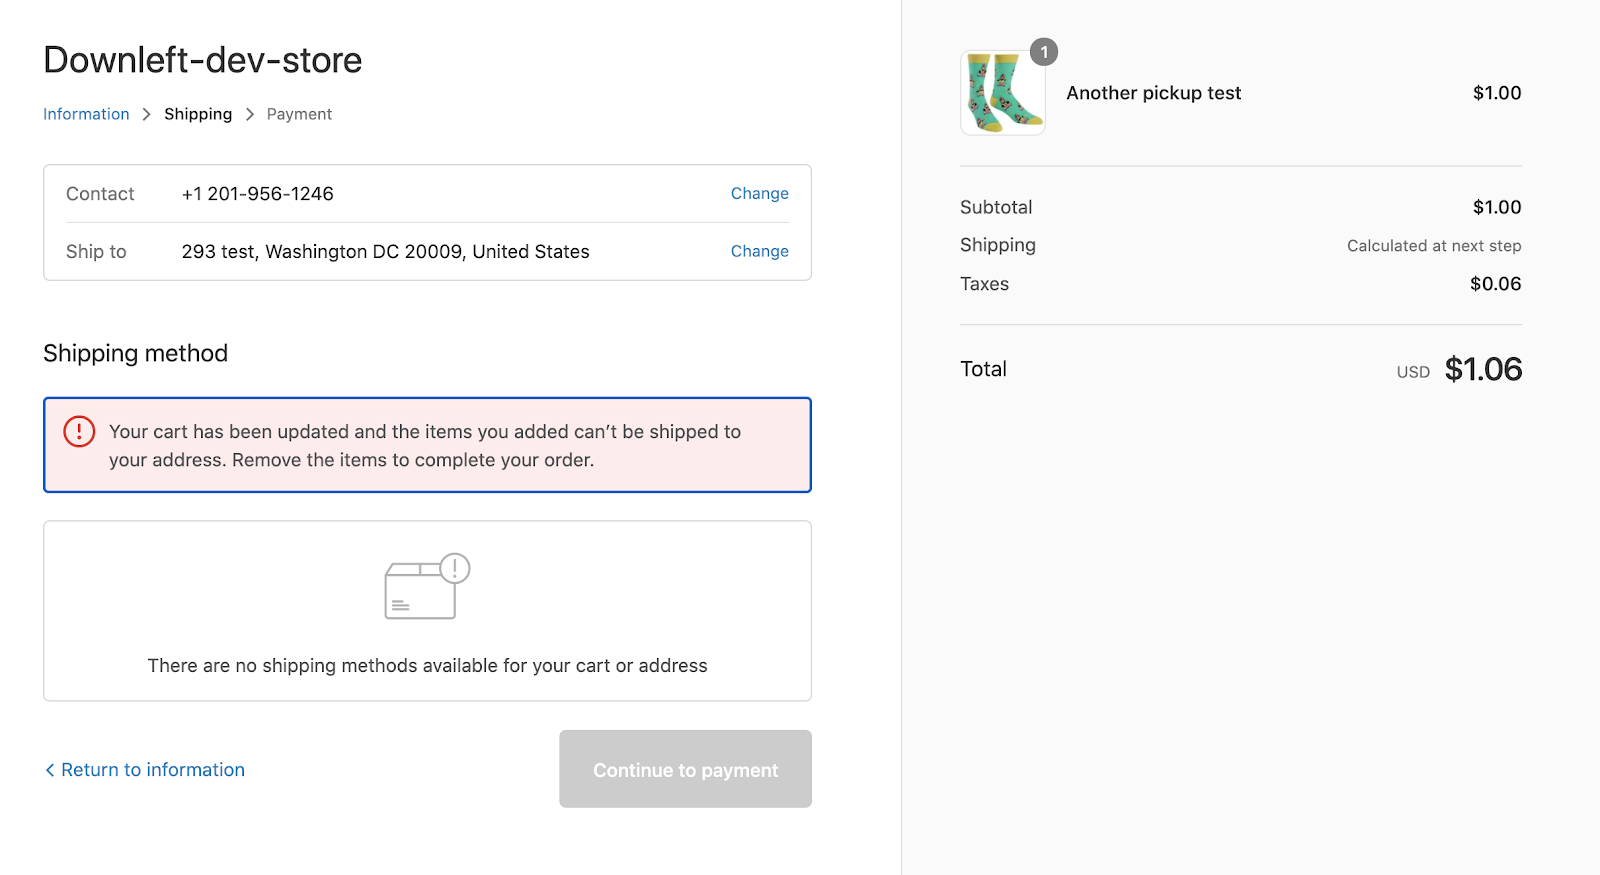Go to the Payment breadcrumb step

click(299, 114)
